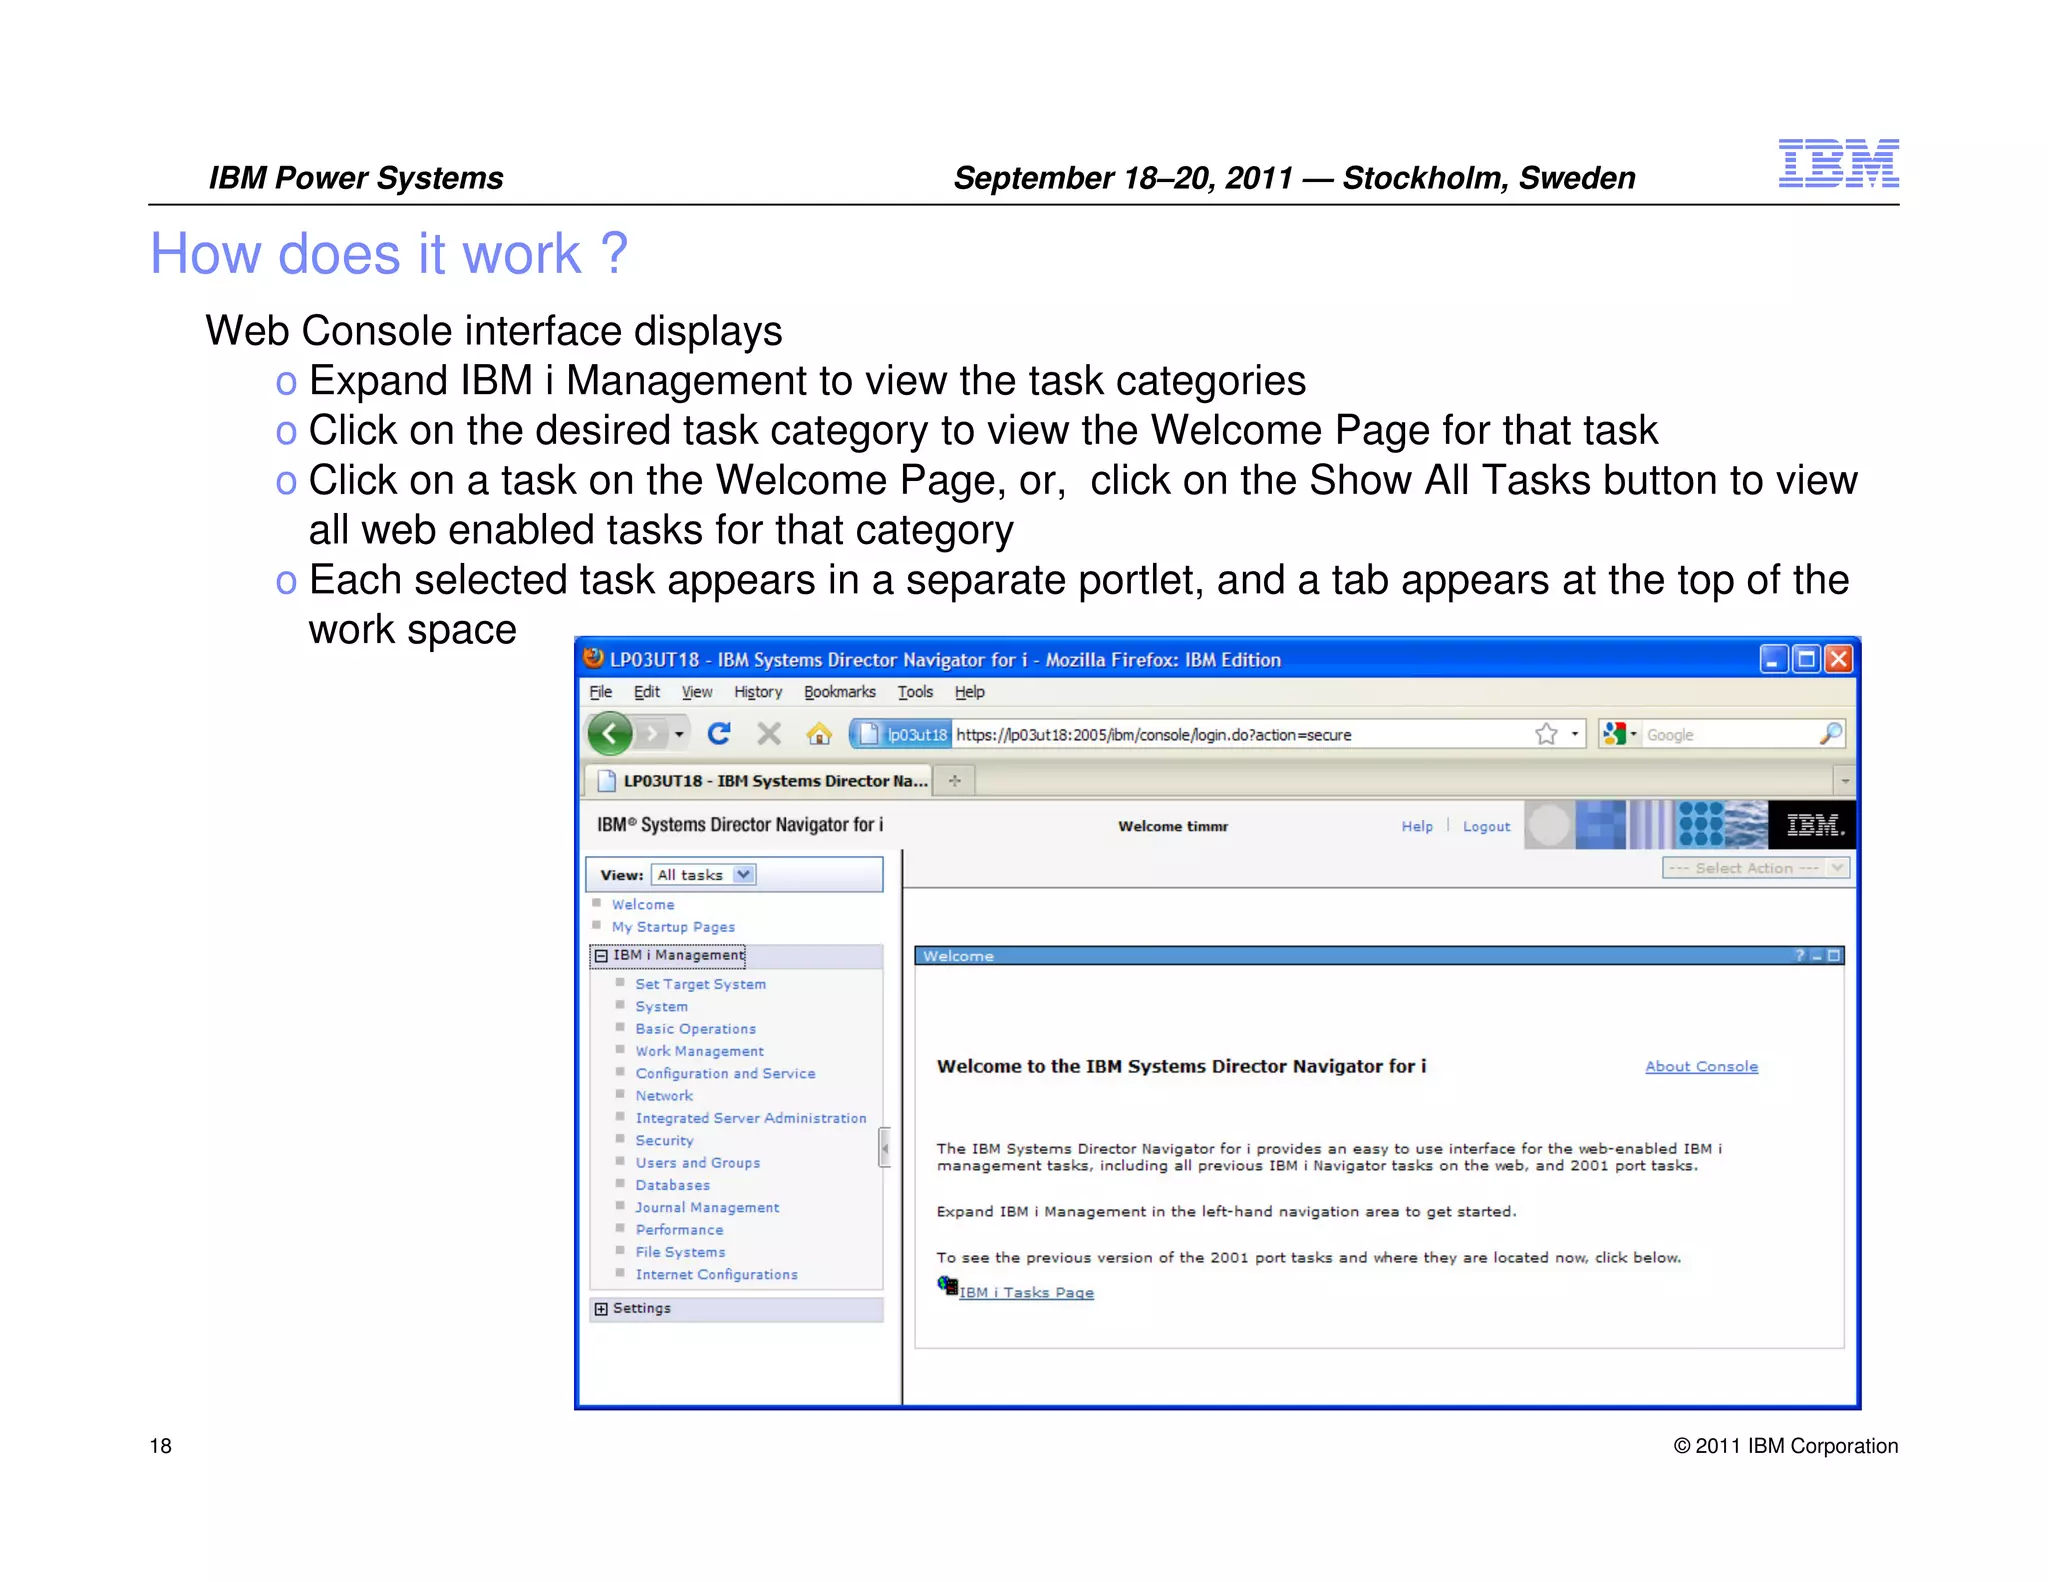The width and height of the screenshot is (2048, 1582).
Task: Open Work Management category
Action: click(x=699, y=1051)
